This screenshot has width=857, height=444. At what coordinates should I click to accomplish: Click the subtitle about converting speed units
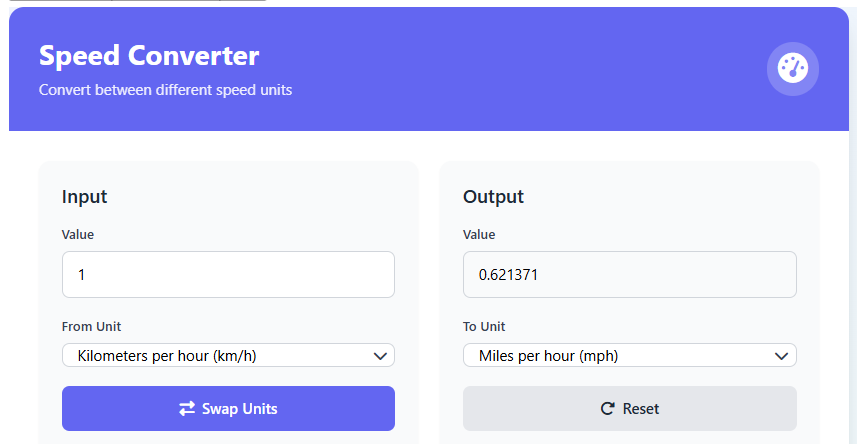tap(165, 90)
